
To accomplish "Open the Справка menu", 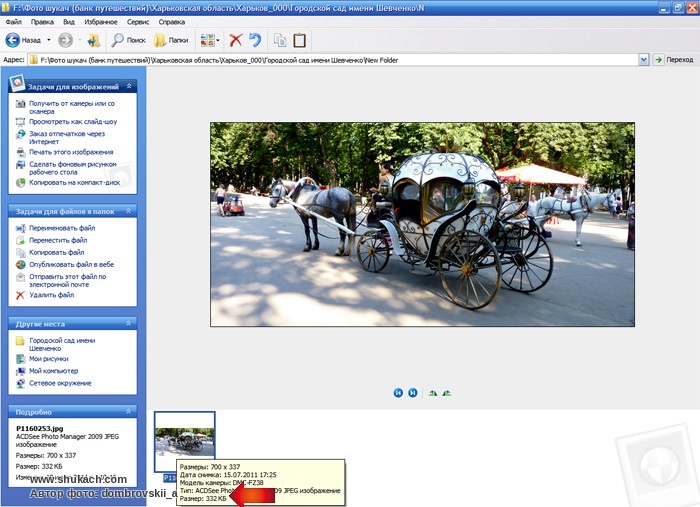I will pyautogui.click(x=171, y=22).
